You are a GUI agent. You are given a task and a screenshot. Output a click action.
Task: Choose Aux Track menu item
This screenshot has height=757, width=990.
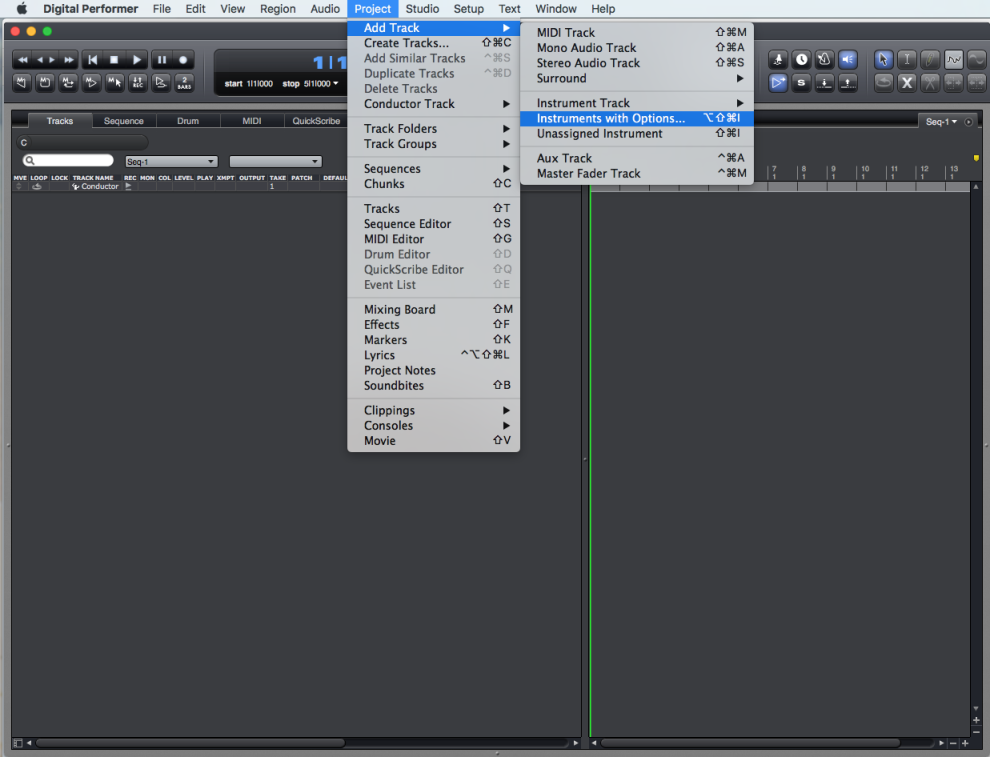pos(637,158)
